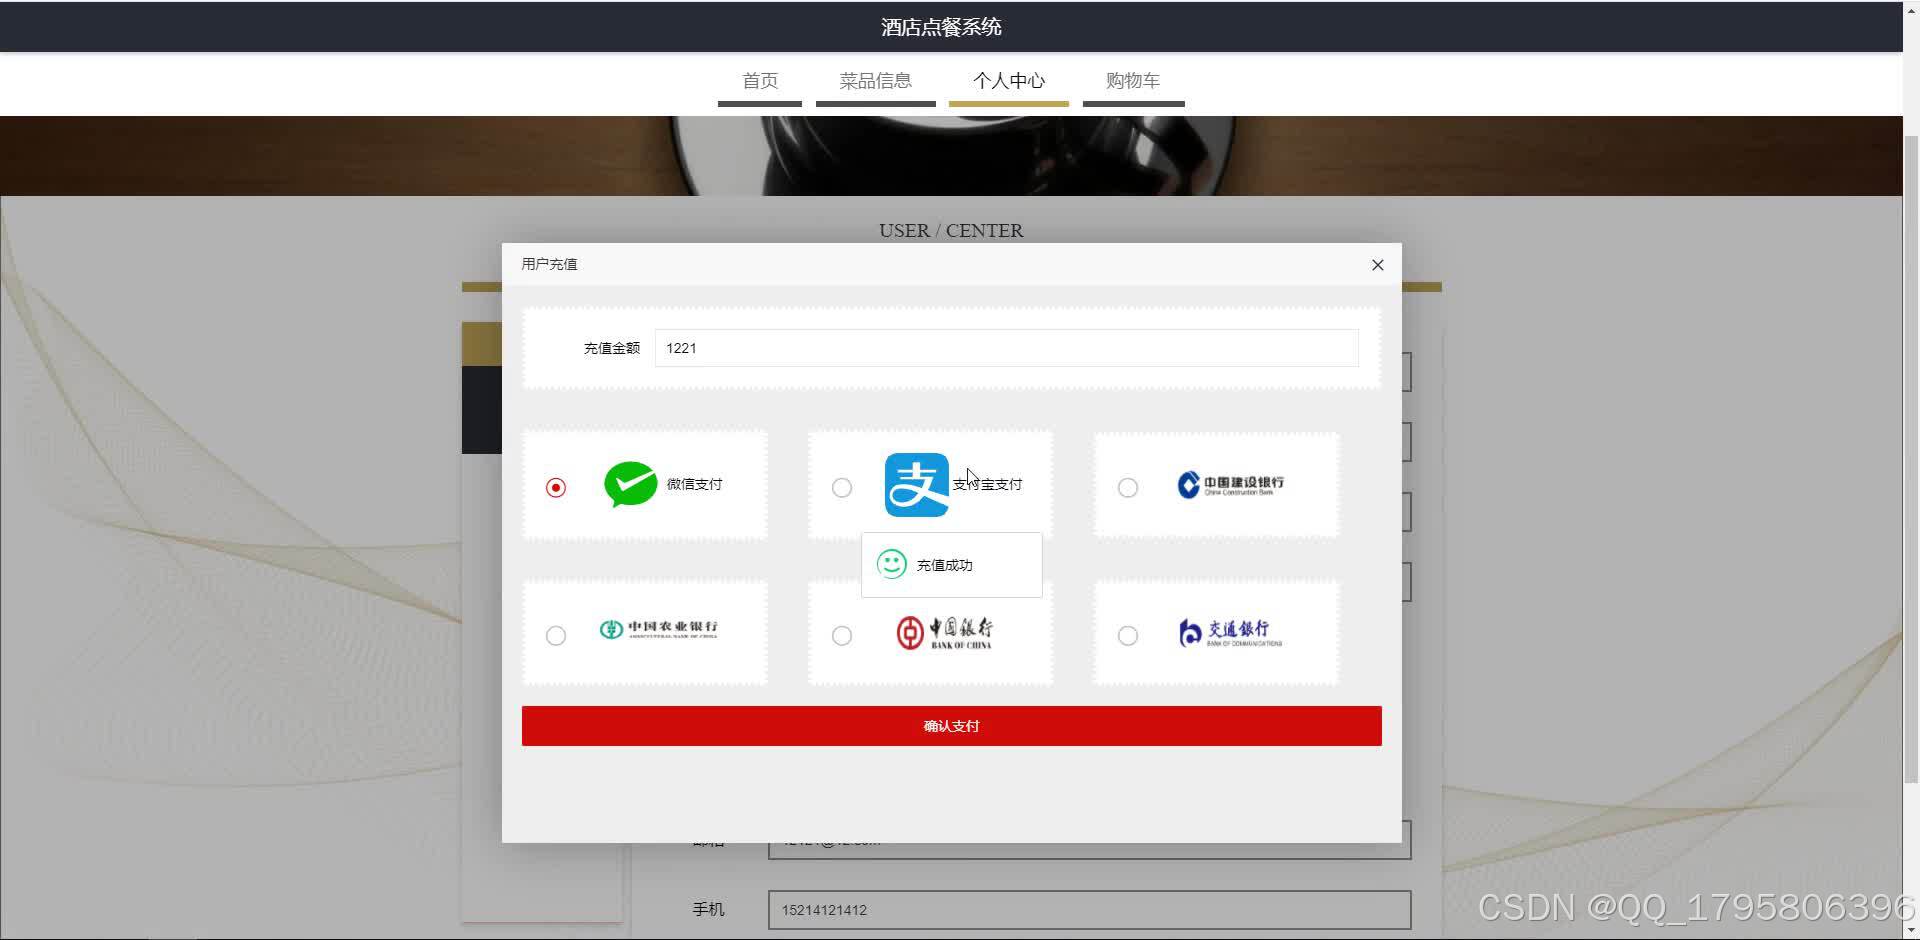This screenshot has width=1920, height=940.
Task: Open the 首页 navigation tab
Action: point(760,81)
